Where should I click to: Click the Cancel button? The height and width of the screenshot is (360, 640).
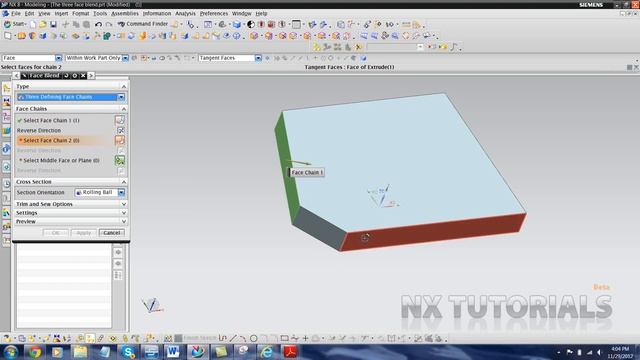(x=111, y=233)
